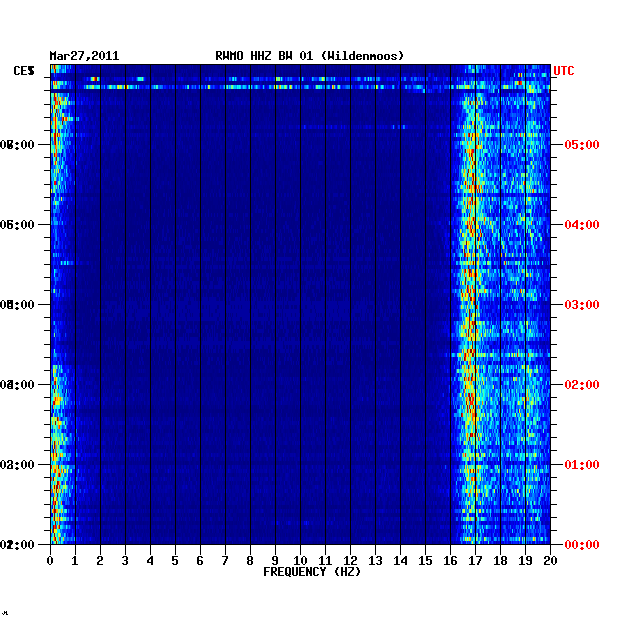The height and width of the screenshot is (624, 630).
Task: Select the 13 Hz frequency tick label
Action: [375, 561]
